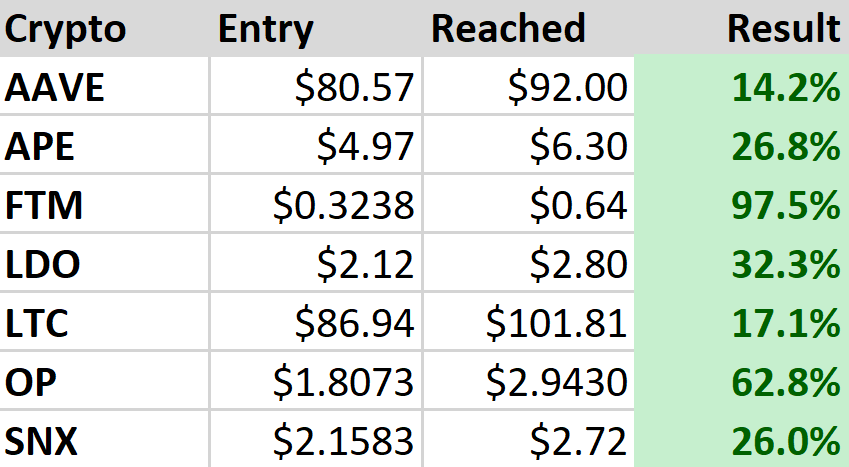Select the SNX ticker cell

43,441
